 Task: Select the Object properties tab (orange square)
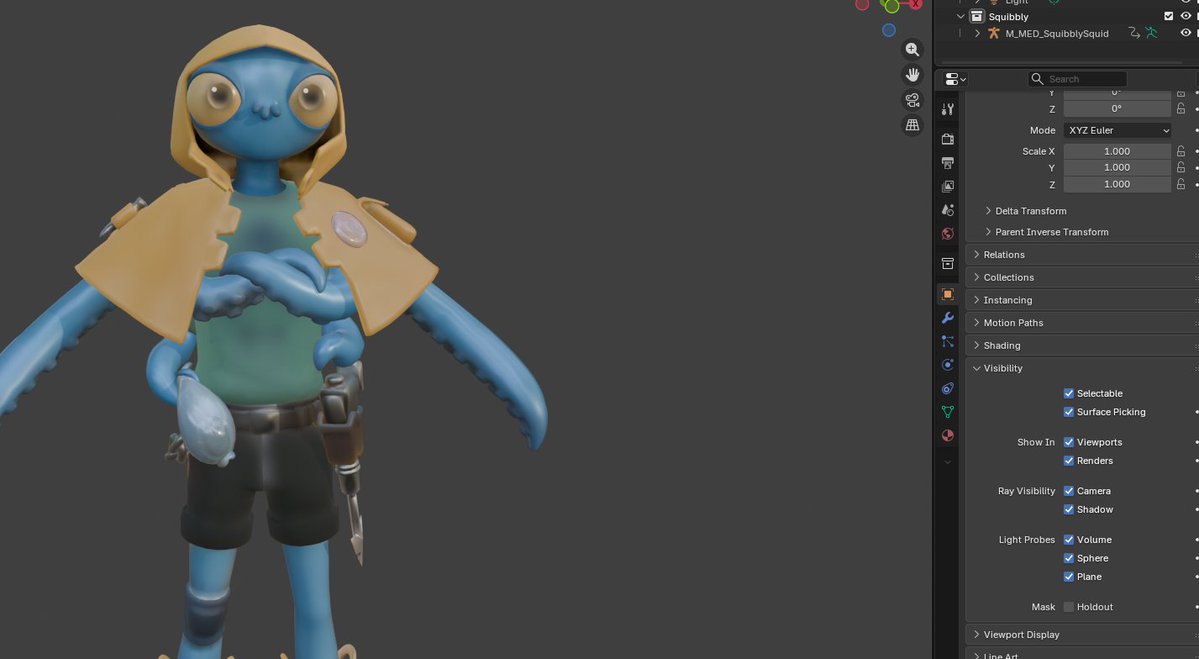pyautogui.click(x=947, y=294)
